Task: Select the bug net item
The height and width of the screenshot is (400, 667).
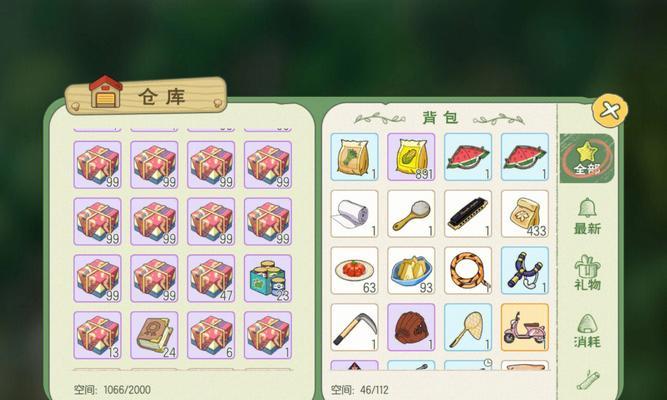Action: (468, 327)
